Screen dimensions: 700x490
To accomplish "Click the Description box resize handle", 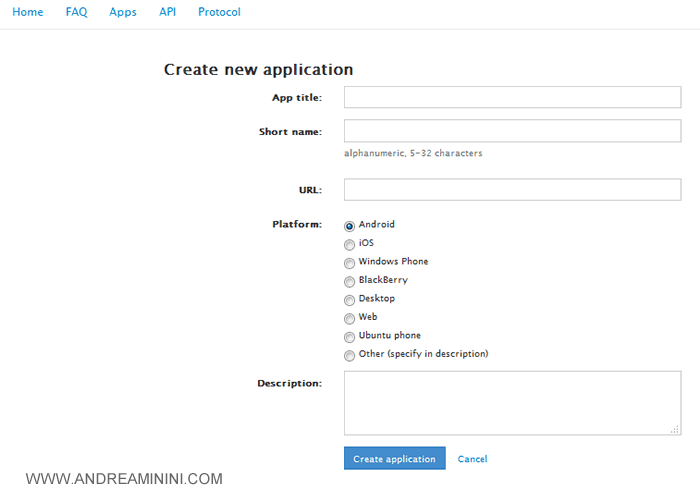I will coord(675,429).
